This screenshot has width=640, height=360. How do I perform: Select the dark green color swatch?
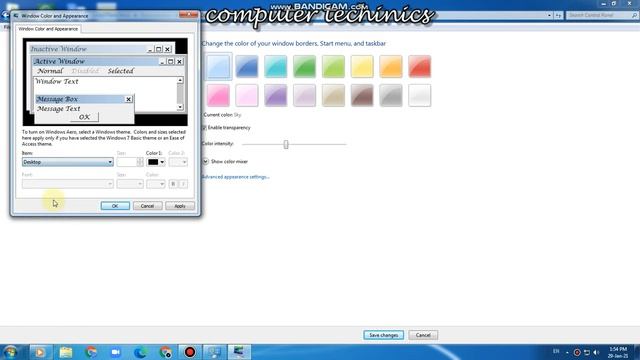[304, 66]
